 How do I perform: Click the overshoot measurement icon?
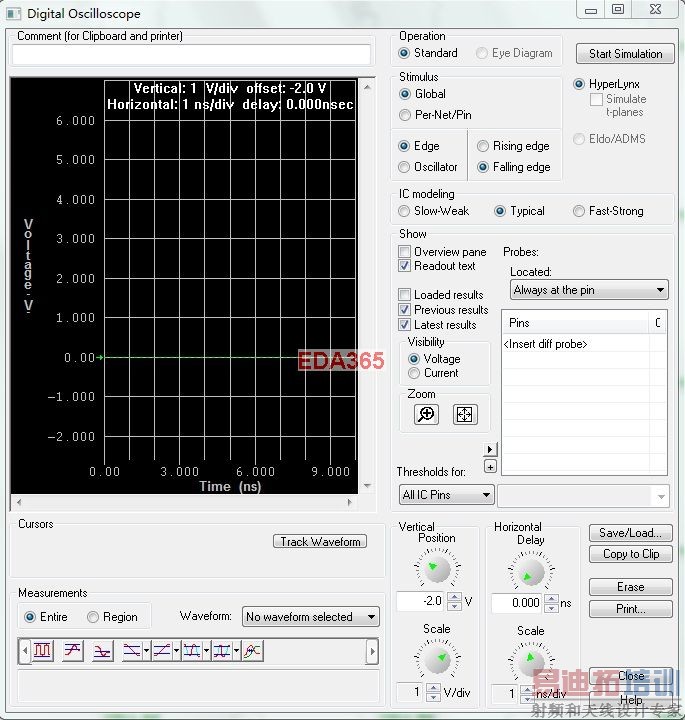(73, 650)
